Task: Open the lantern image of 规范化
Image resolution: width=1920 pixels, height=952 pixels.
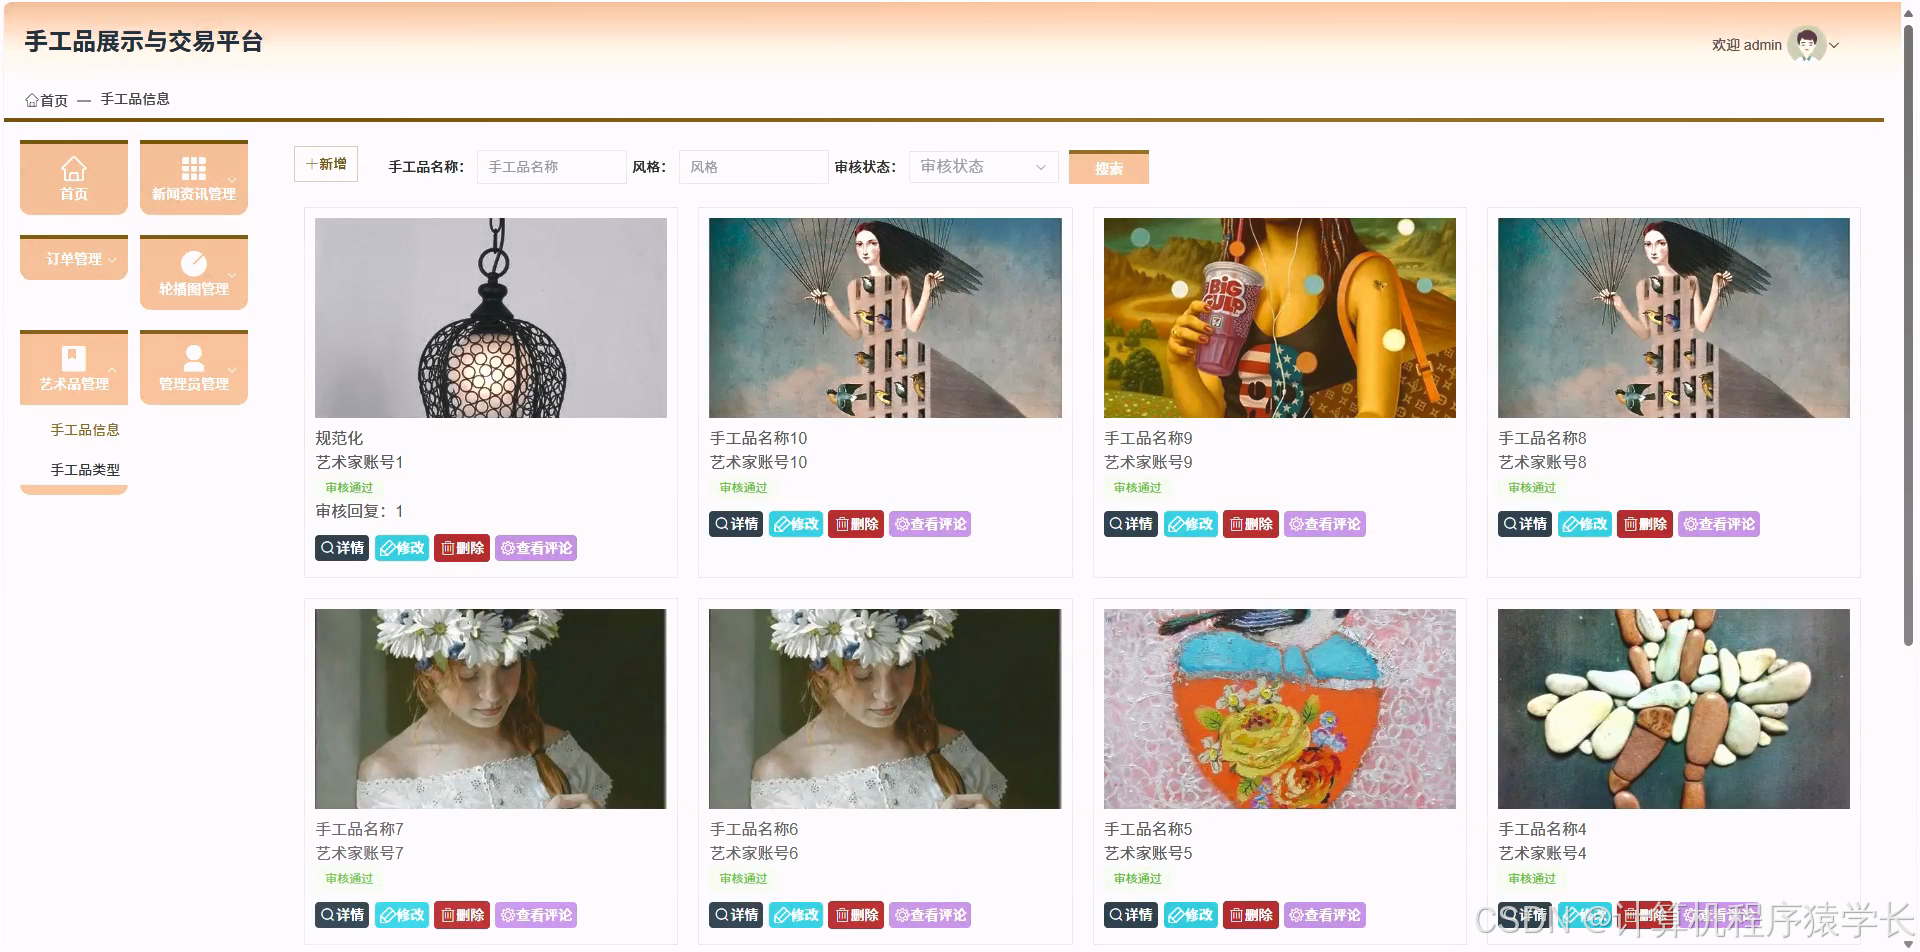Action: tap(491, 318)
